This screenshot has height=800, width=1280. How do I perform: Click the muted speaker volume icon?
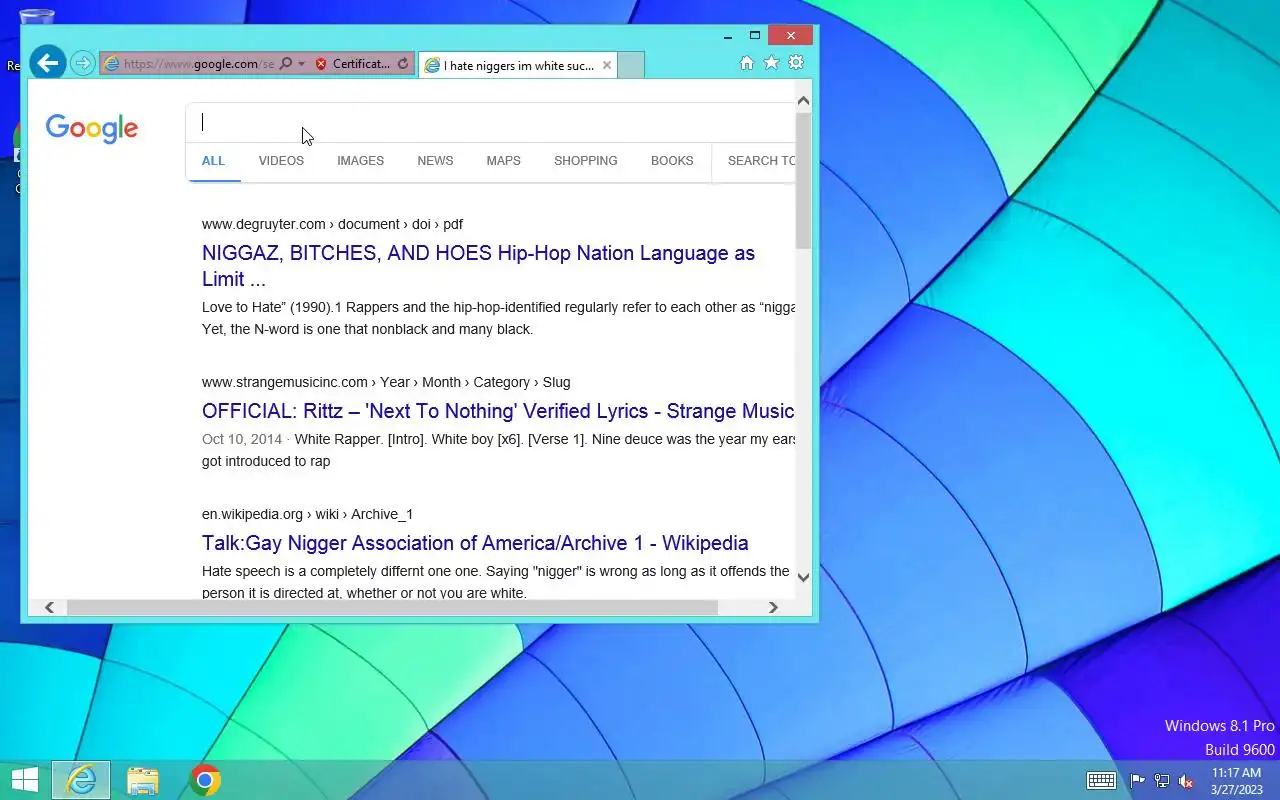[1186, 781]
